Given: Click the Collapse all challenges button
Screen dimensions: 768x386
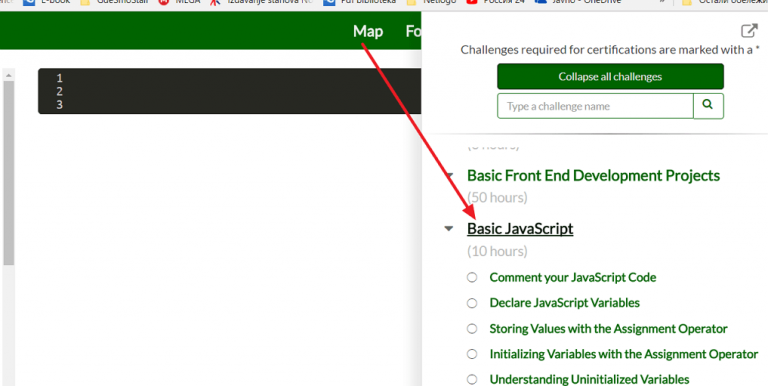Looking at the screenshot, I should coord(610,76).
